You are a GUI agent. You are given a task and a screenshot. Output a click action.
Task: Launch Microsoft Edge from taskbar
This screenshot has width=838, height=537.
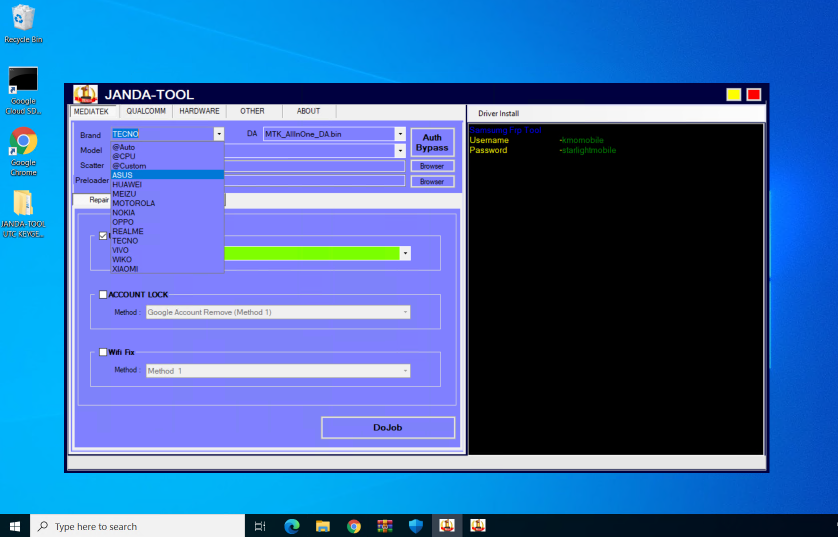[292, 526]
